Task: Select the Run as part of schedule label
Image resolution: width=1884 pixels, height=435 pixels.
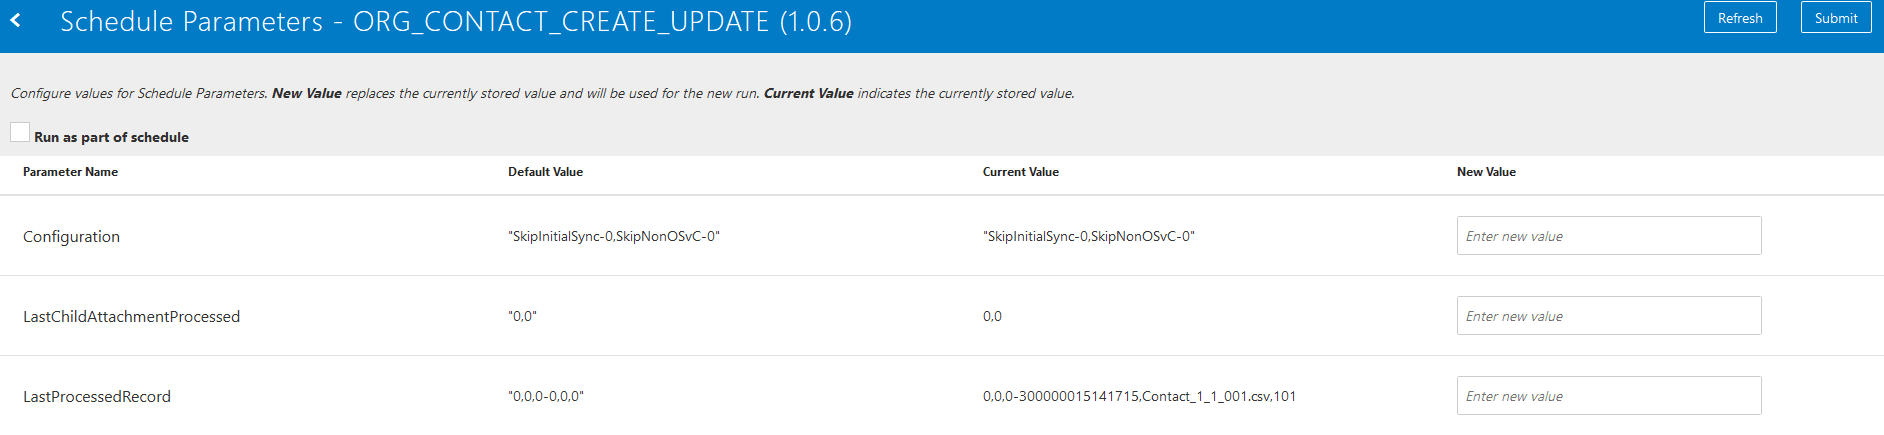Action: click(x=111, y=137)
